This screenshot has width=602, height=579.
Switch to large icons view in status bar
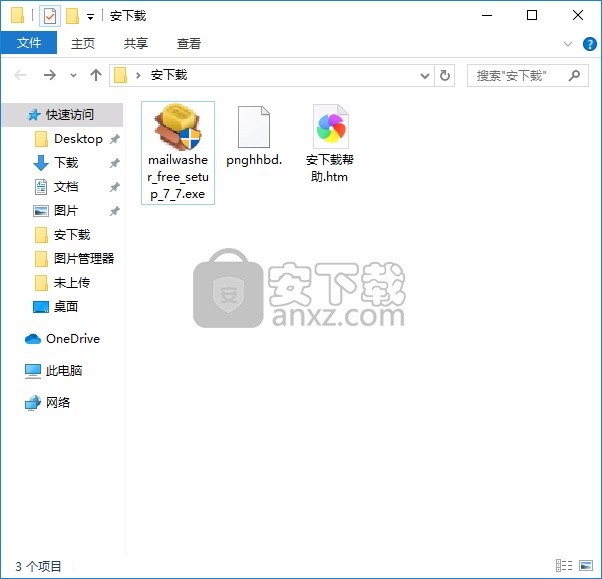click(586, 566)
